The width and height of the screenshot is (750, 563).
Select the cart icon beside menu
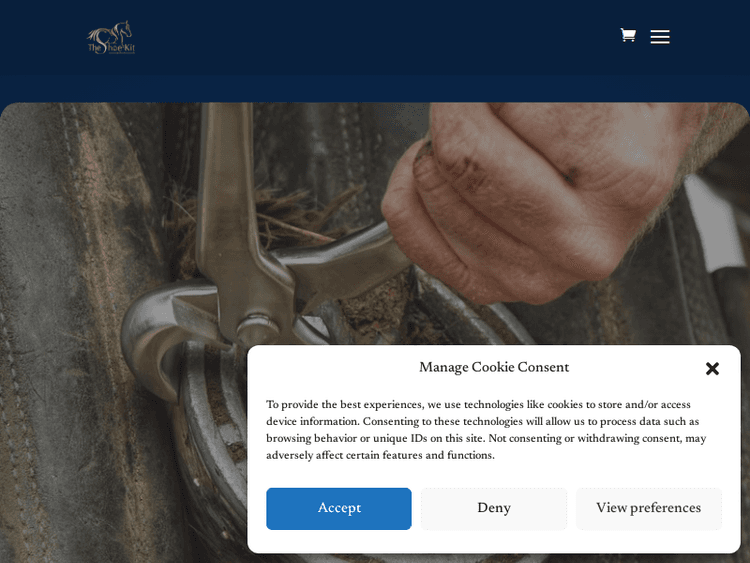628,35
